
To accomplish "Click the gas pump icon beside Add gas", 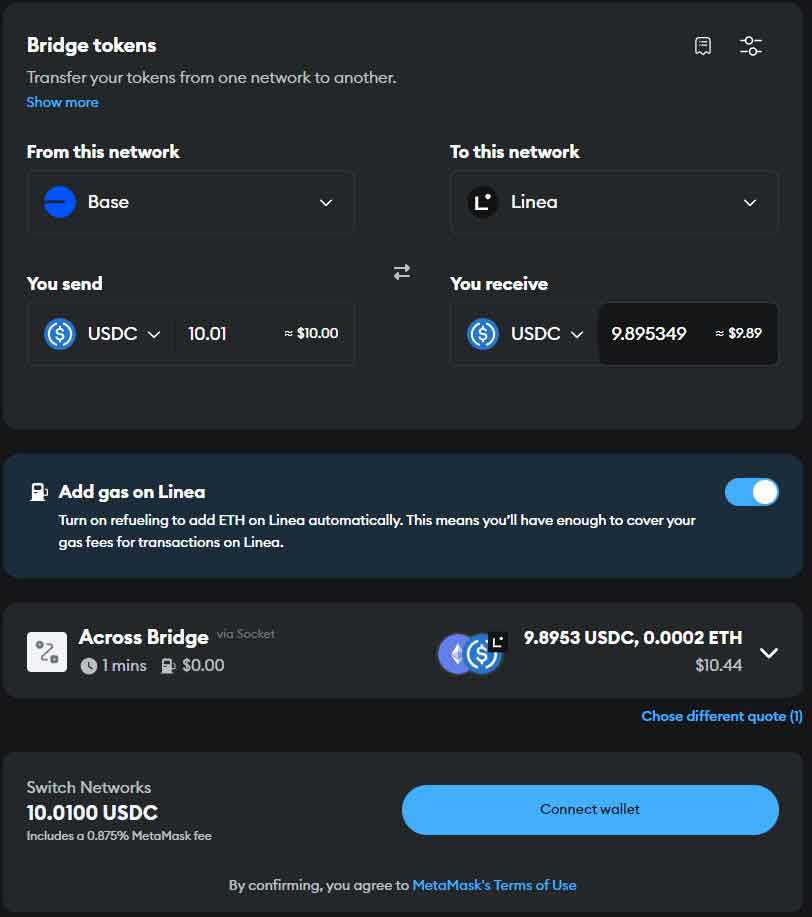I will tap(39, 492).
